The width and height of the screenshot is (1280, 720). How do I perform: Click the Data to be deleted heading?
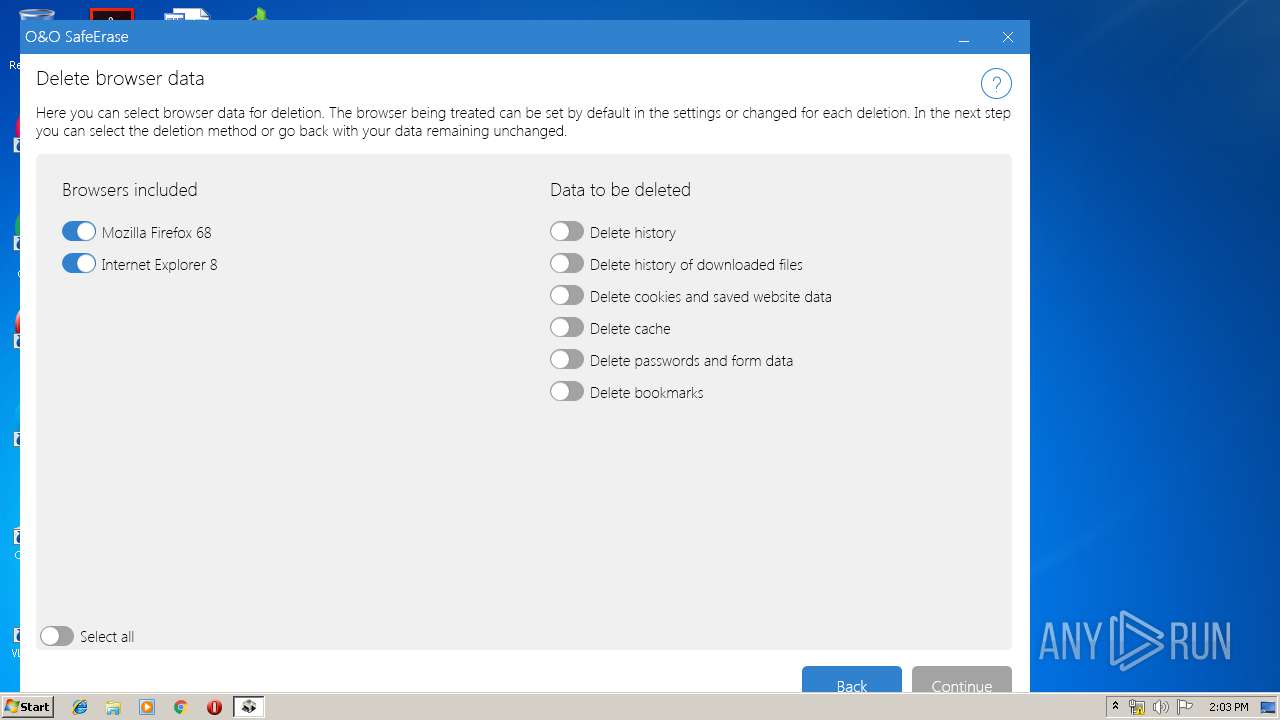(x=620, y=190)
